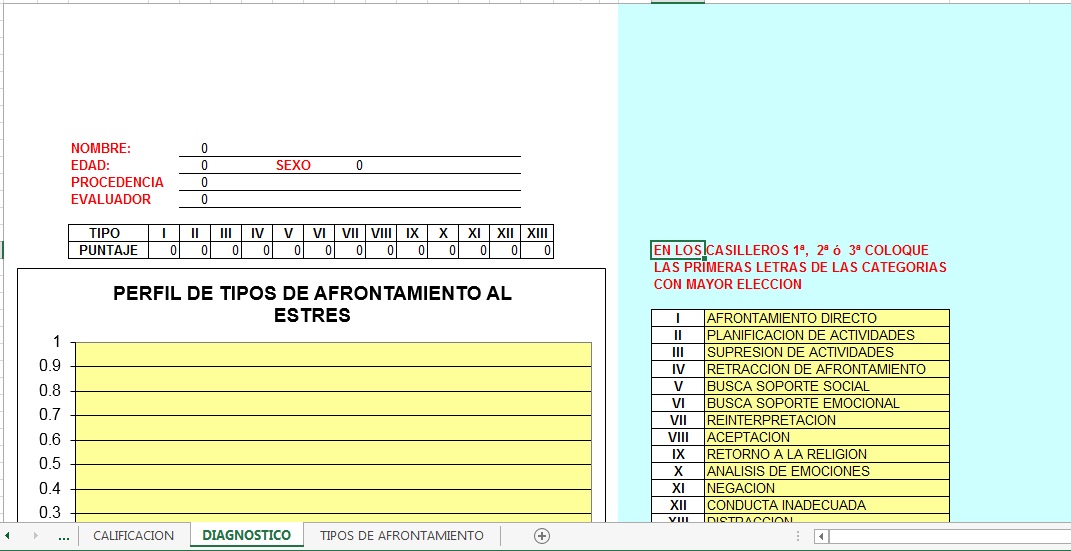1071x551 pixels.
Task: Select ACEPTACION cell
Action: pos(826,438)
